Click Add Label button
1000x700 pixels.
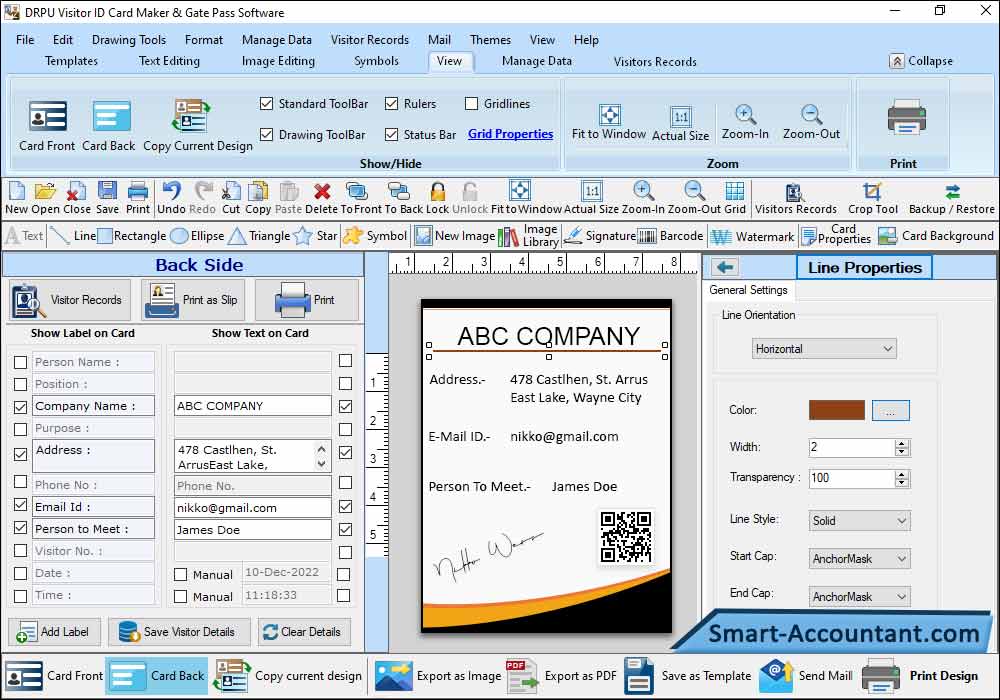click(x=54, y=632)
